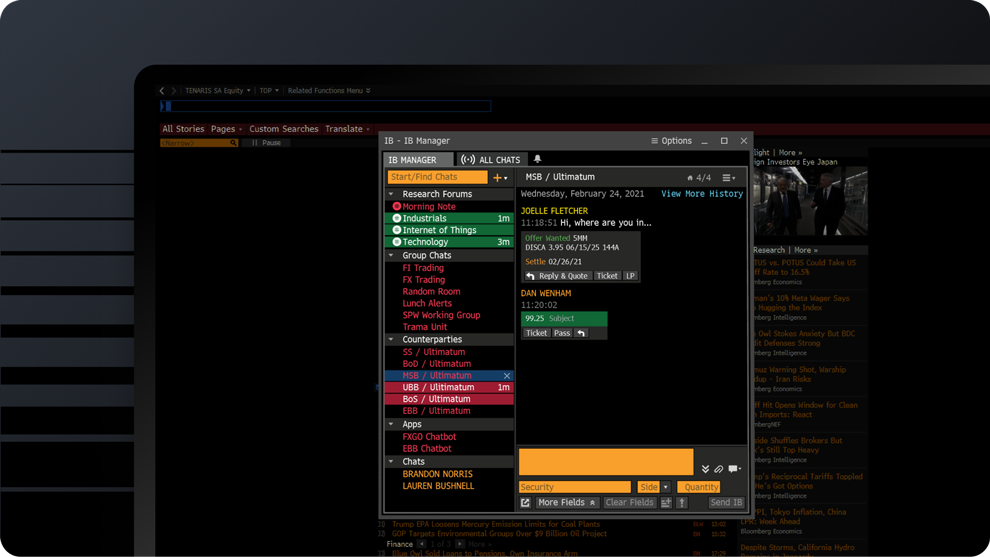Screen dimensions: 990x557
Task: Click the double-chevron expand icon beside message box
Action: pos(705,469)
